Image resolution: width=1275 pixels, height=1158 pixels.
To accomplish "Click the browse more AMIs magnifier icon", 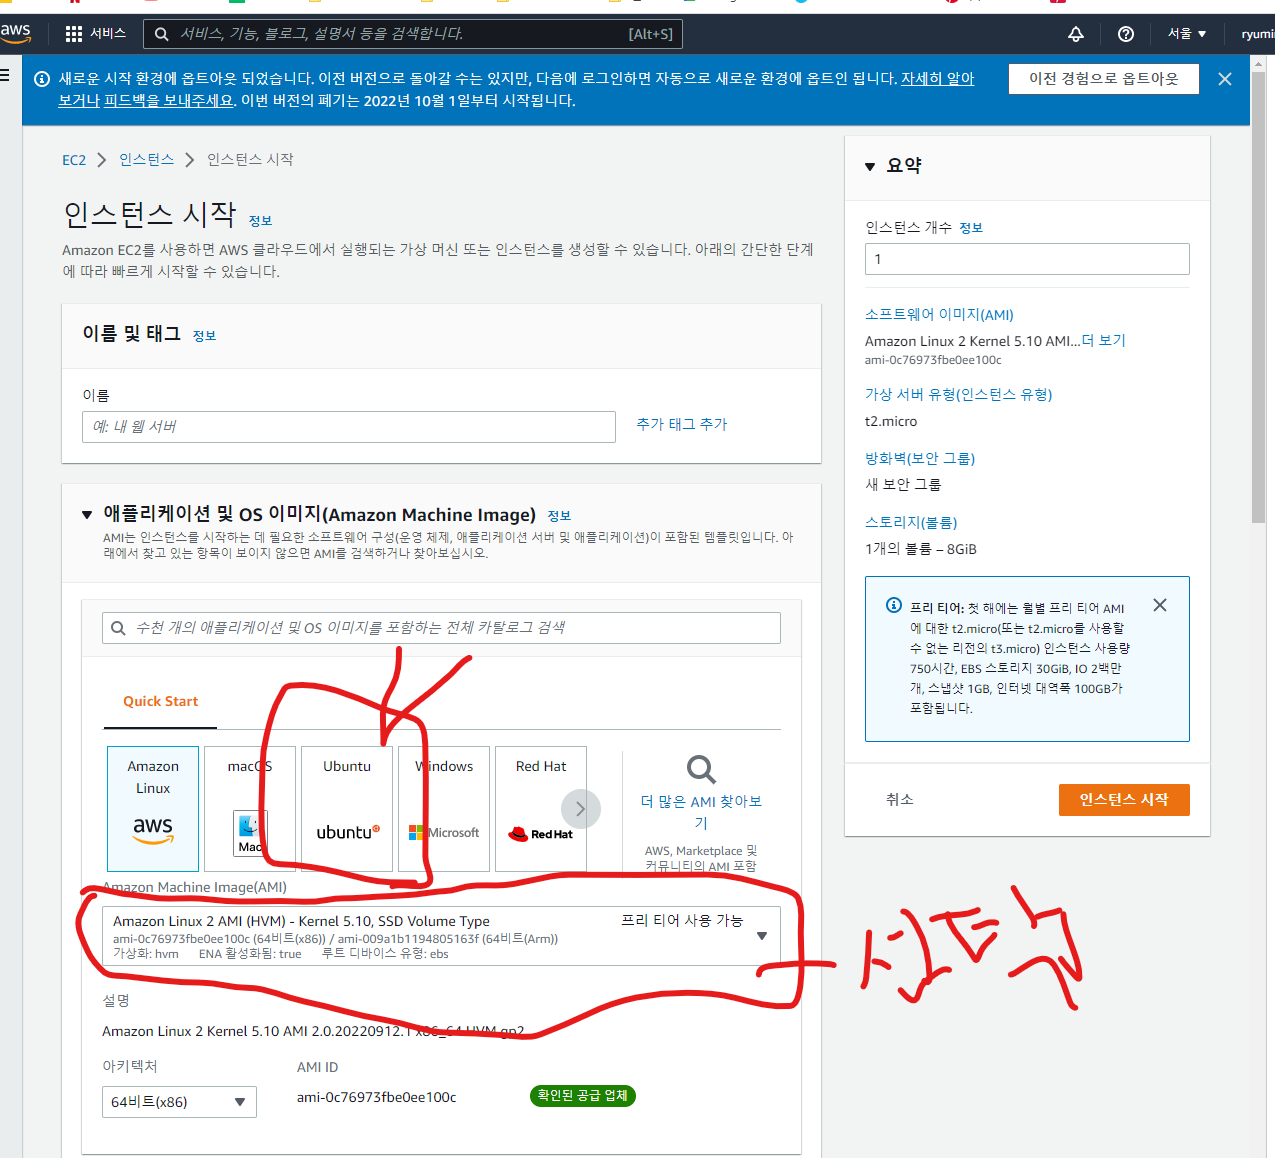I will (701, 770).
